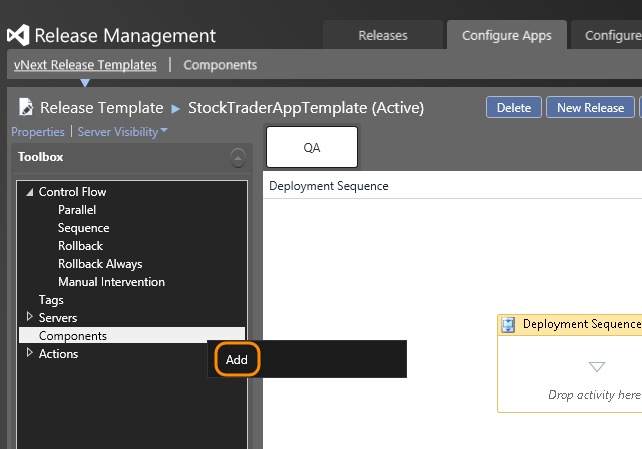Click the Actions label in toolbox
The width and height of the screenshot is (642, 449).
tap(59, 354)
